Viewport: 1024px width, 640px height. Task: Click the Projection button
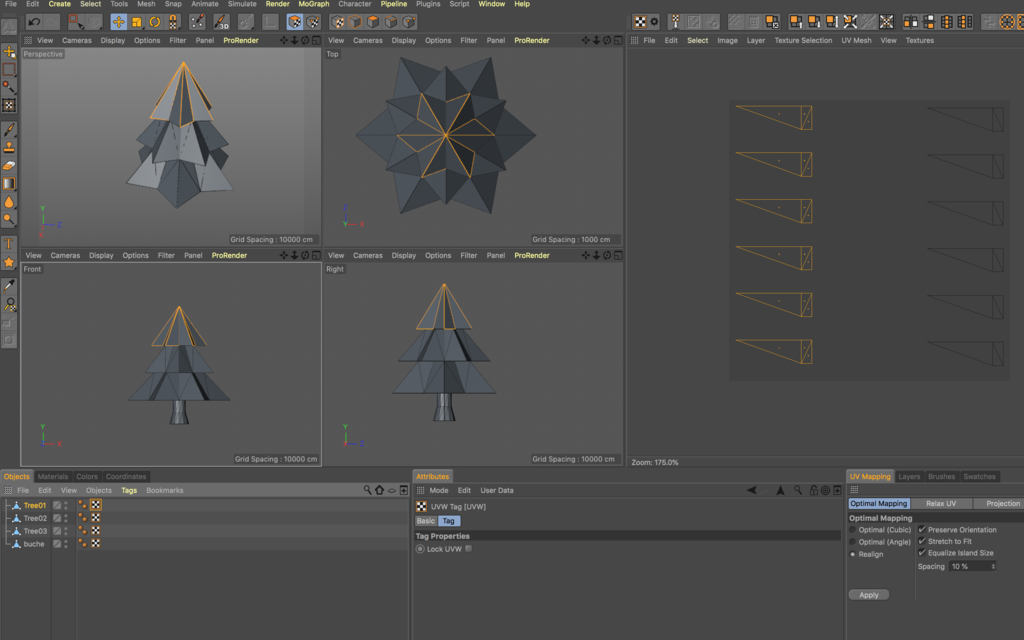click(x=999, y=504)
